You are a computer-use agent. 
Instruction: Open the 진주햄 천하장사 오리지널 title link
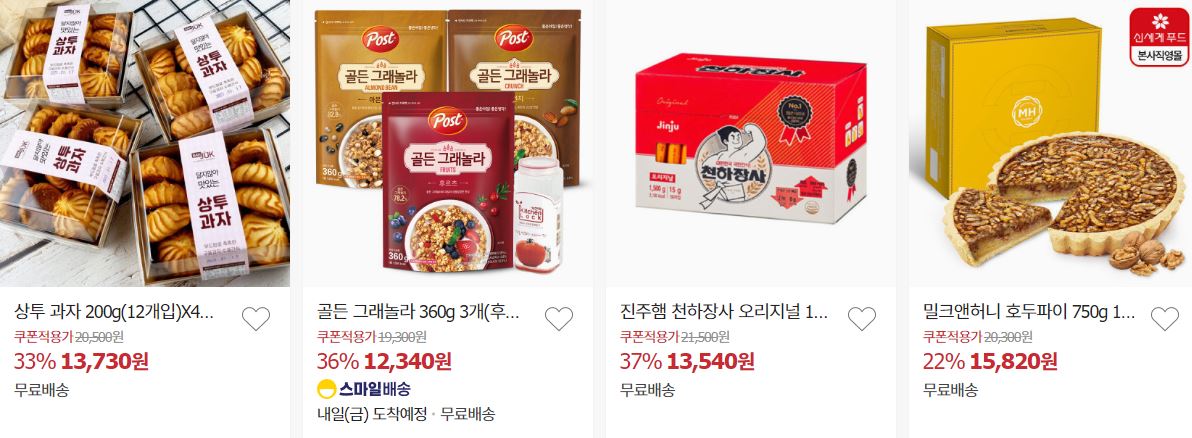coord(724,312)
